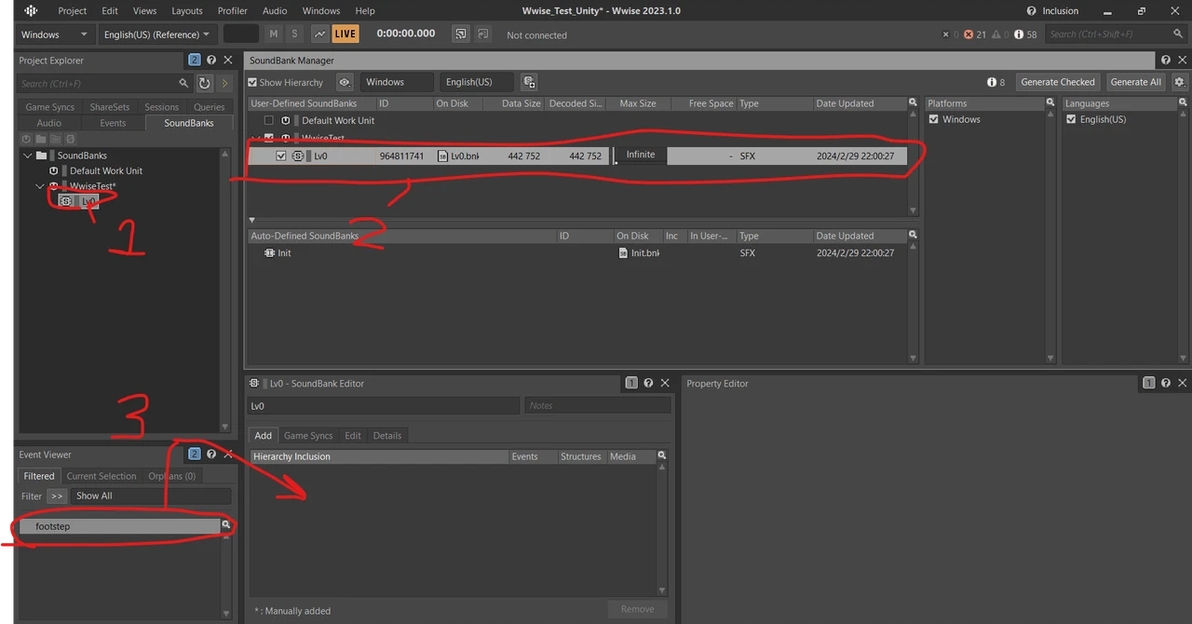The height and width of the screenshot is (624, 1192).
Task: Click the help icon next to Inclusion
Action: point(1031,11)
